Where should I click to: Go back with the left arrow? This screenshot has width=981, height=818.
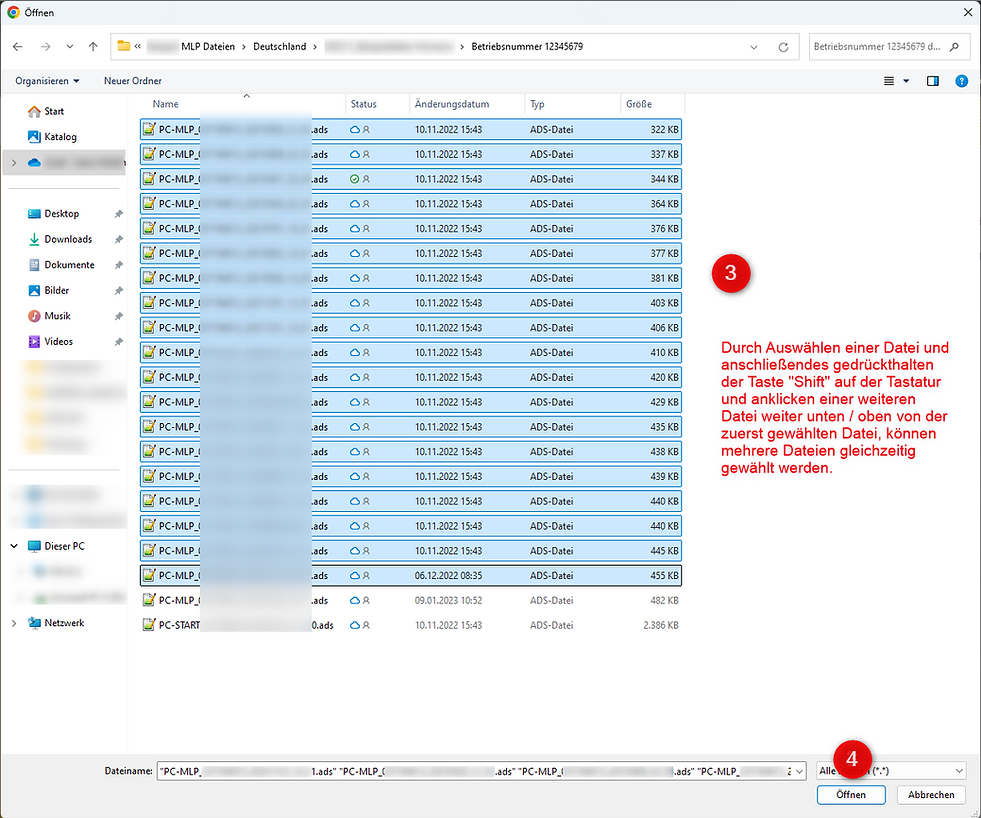pos(18,46)
